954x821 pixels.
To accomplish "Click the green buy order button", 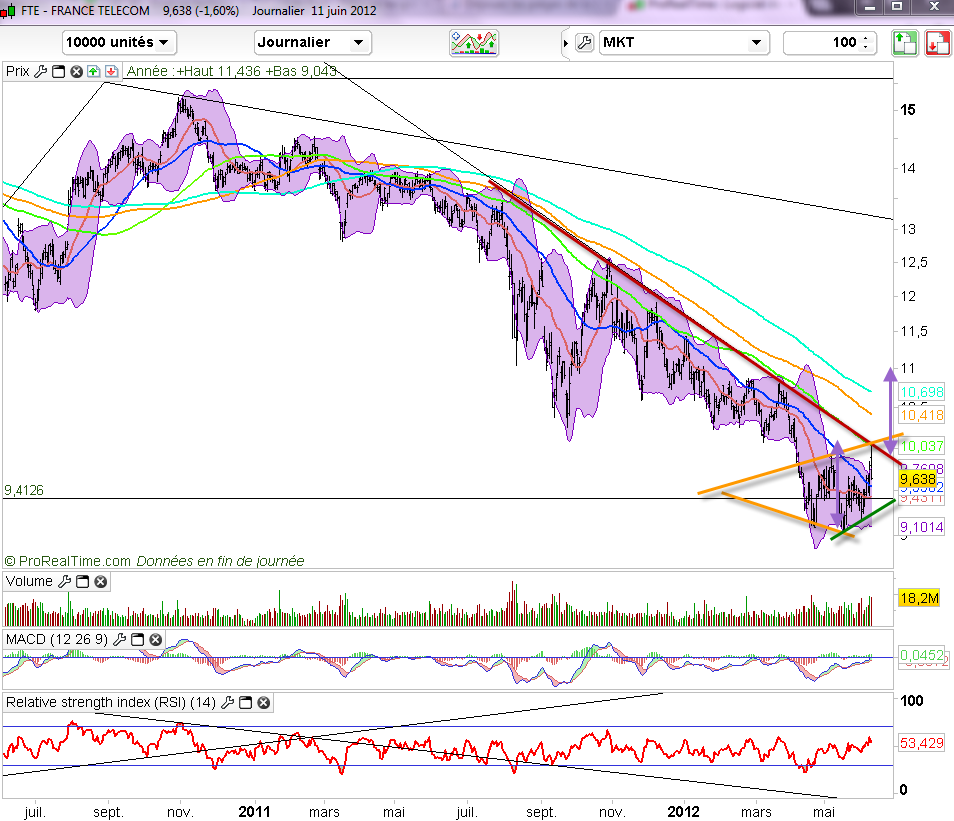I will pyautogui.click(x=904, y=43).
